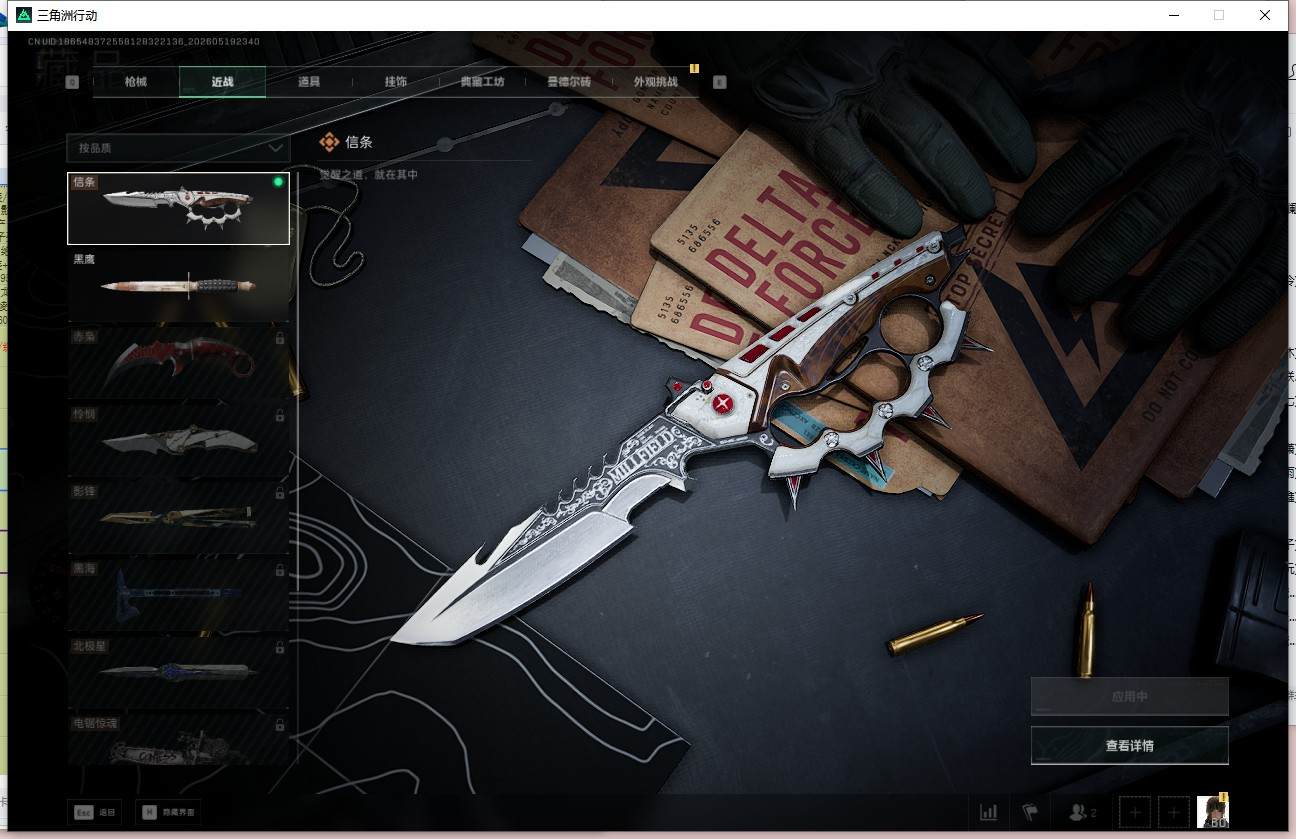The image size is (1296, 839).
Task: Open the flag icon in bottom bar
Action: [1030, 812]
